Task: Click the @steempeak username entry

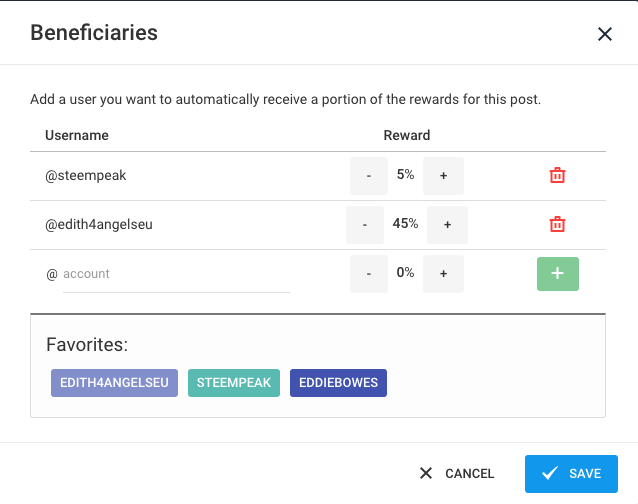Action: tap(86, 176)
